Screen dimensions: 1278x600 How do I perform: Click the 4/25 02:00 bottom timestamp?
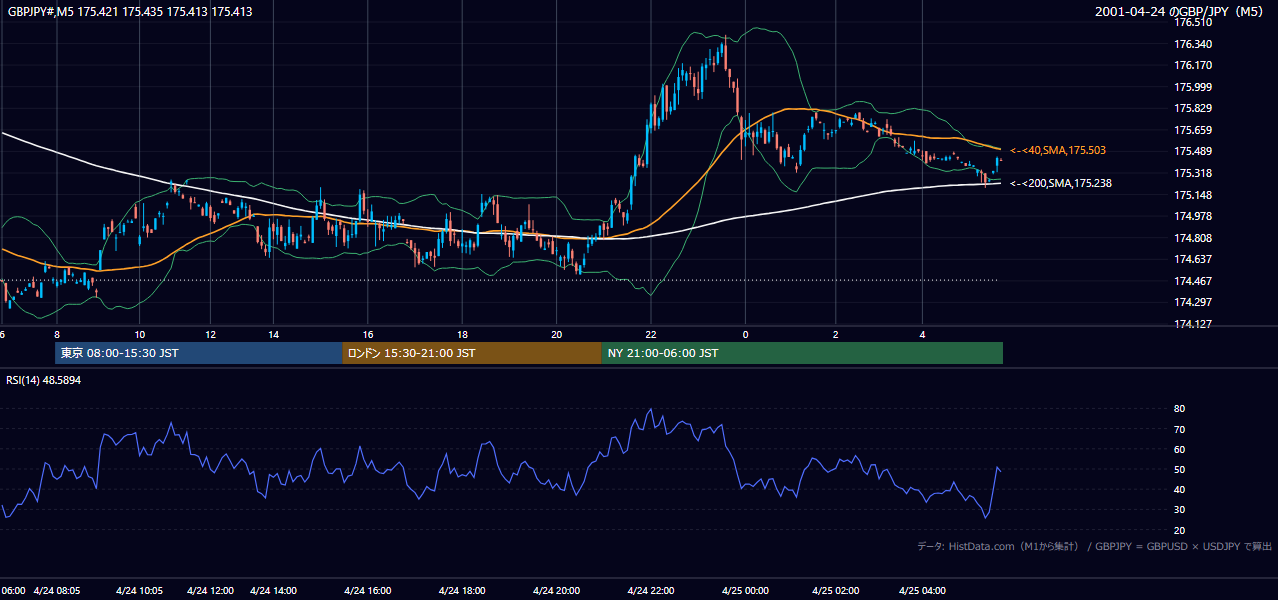pyautogui.click(x=836, y=590)
